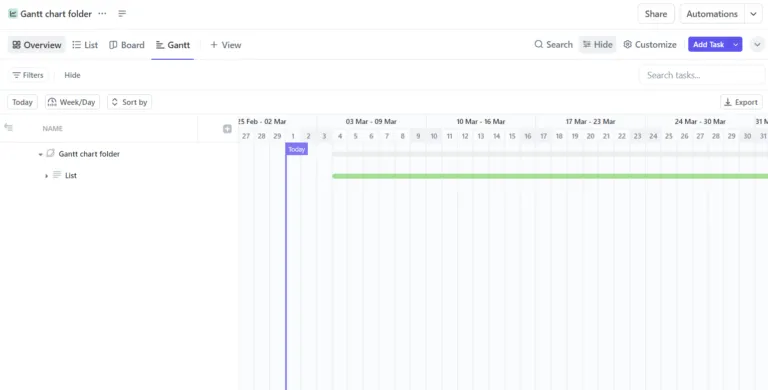Switch to the List view tab
Screen dimensions: 768x390
pos(85,45)
